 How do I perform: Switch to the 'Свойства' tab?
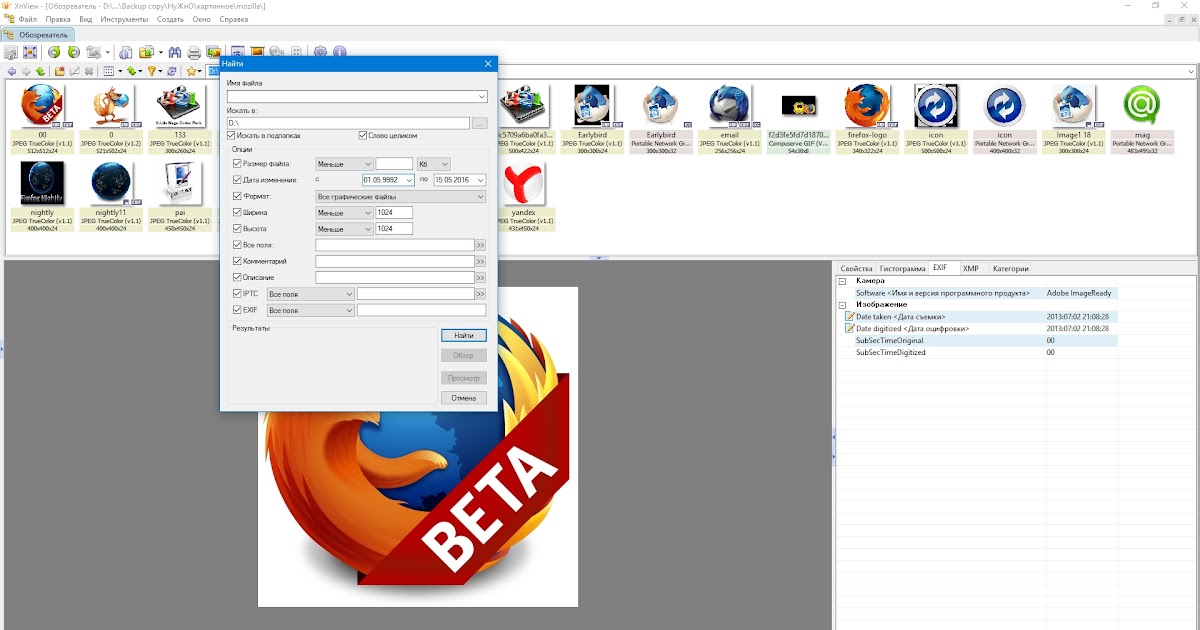click(x=856, y=268)
